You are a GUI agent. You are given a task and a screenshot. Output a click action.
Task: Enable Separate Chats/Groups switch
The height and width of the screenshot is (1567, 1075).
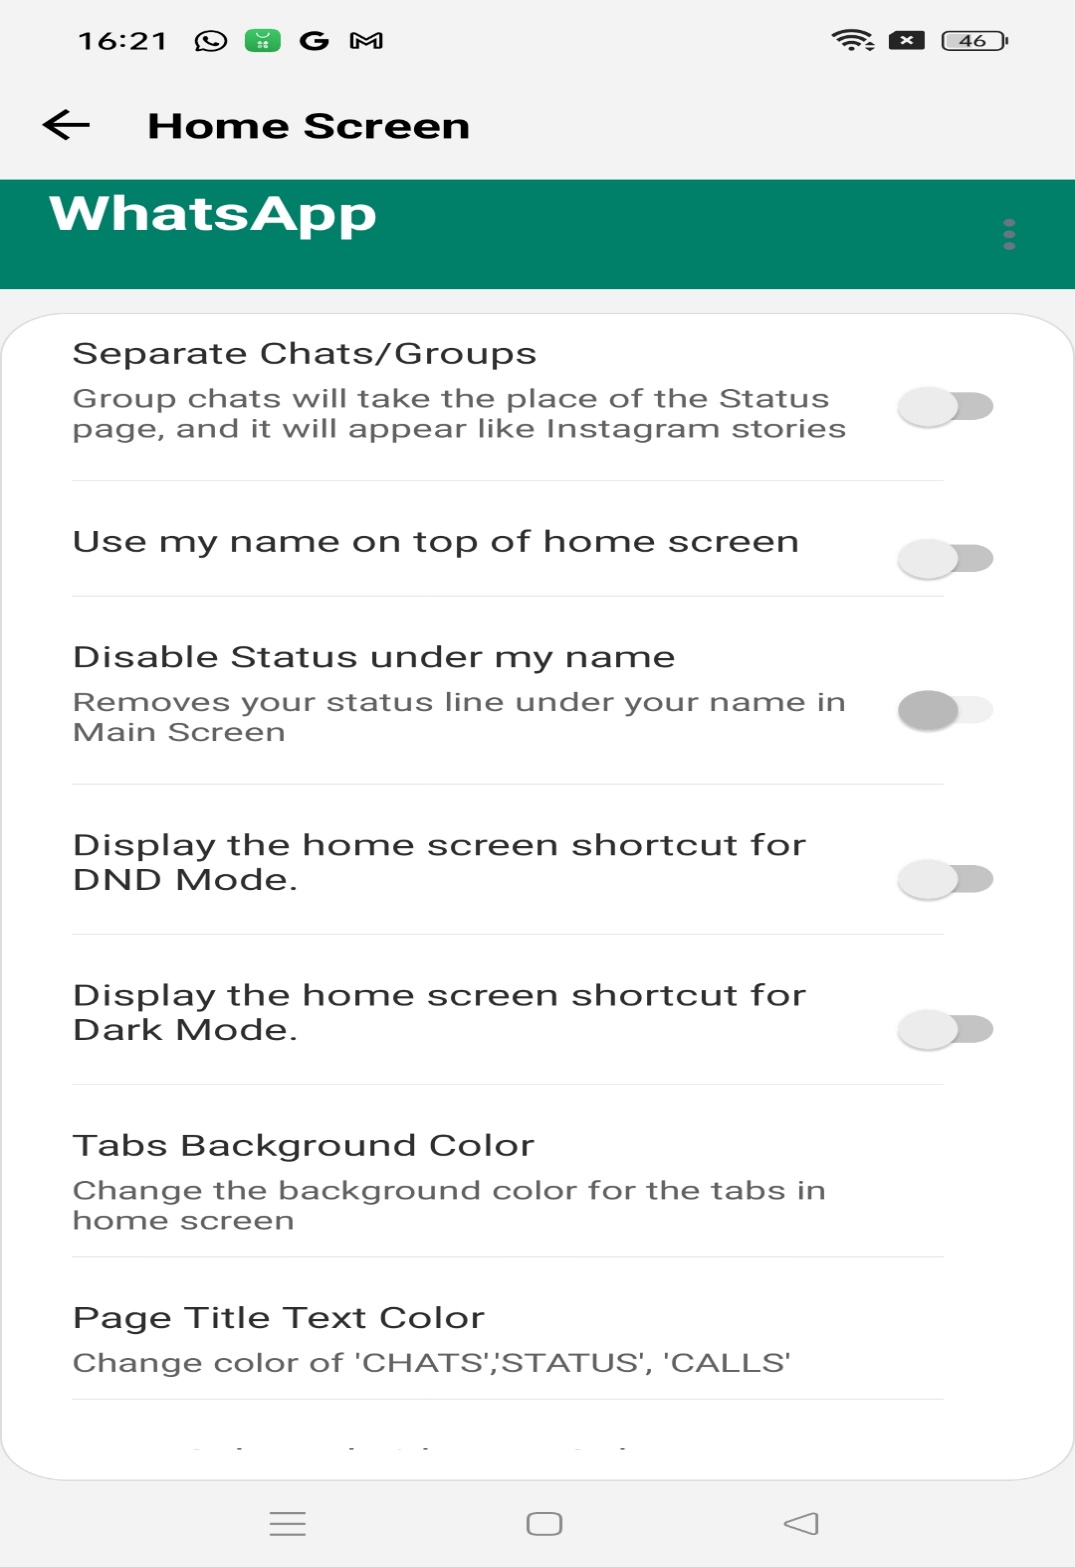[x=945, y=406]
